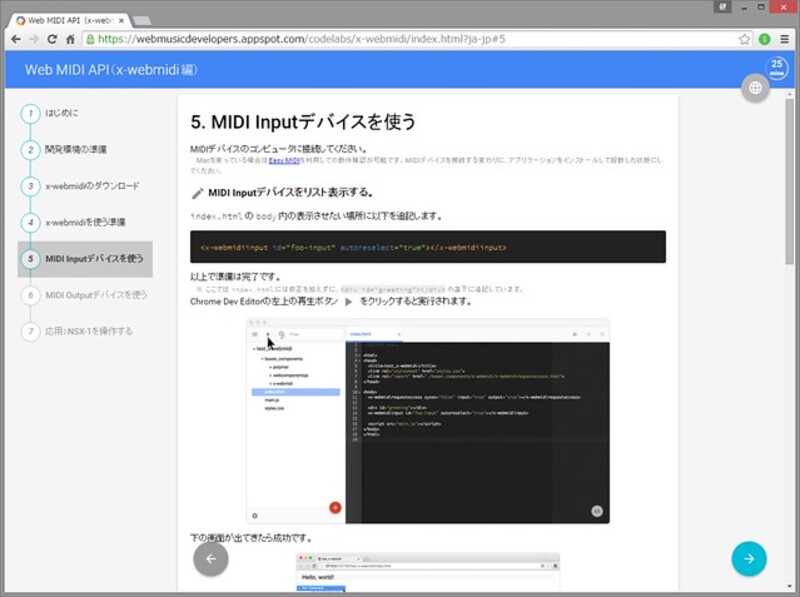This screenshot has width=800, height=597.
Task: Click the globe language button
Action: [x=755, y=88]
